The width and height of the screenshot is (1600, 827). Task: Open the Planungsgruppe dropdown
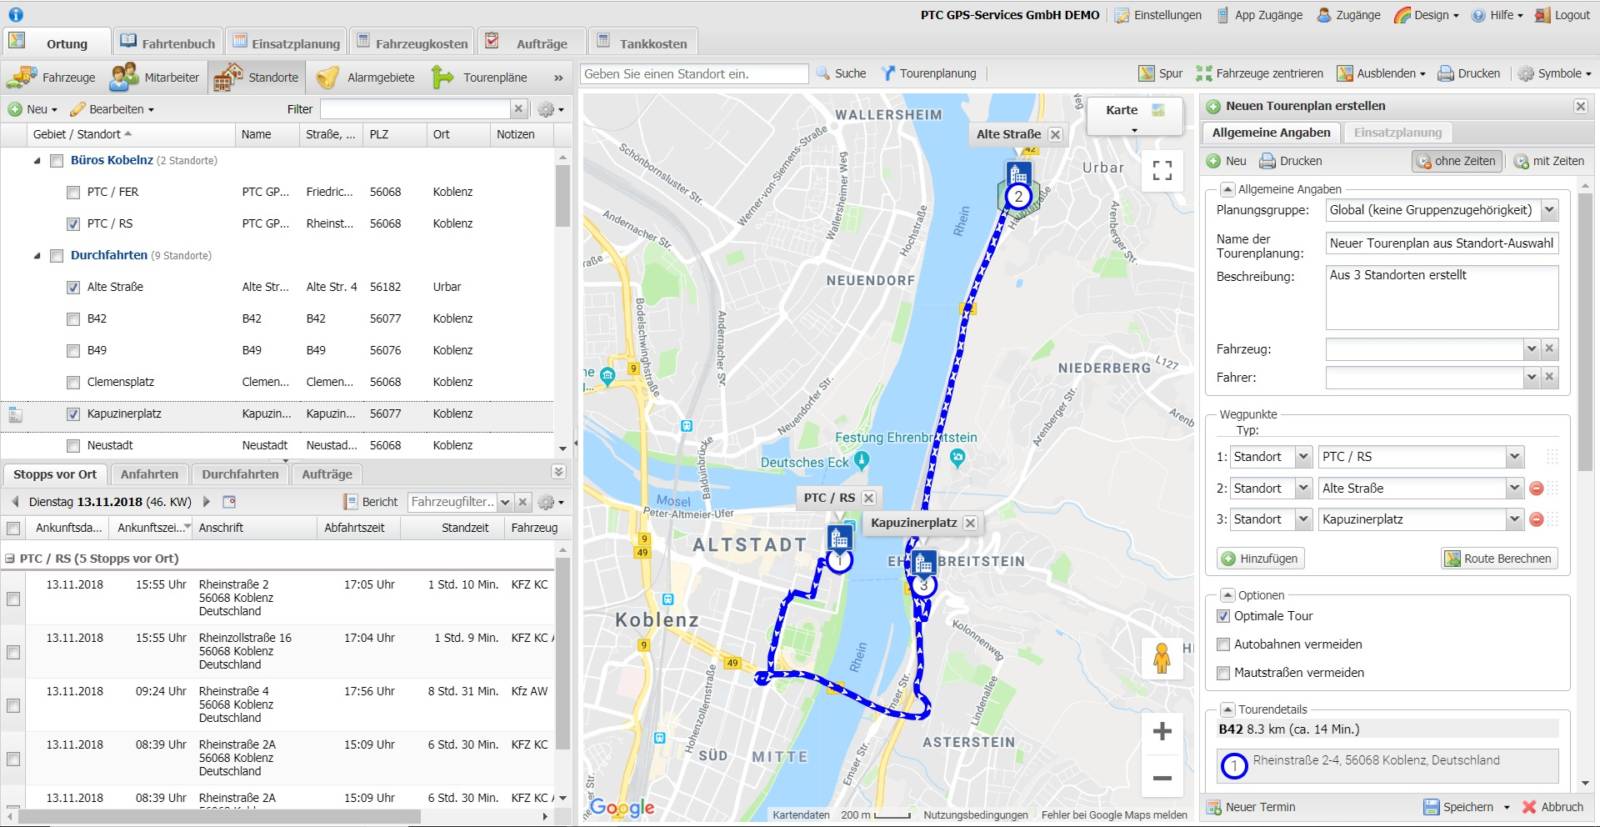point(1549,210)
